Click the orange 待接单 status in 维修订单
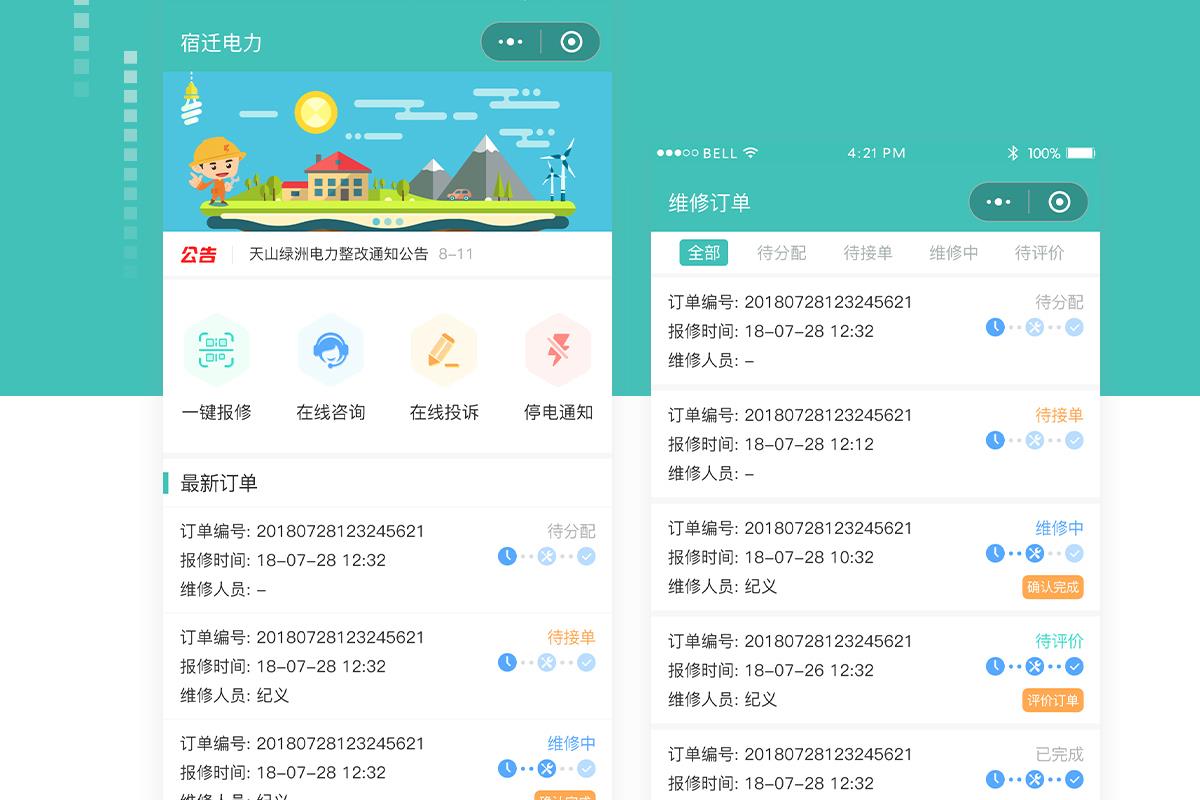This screenshot has width=1200, height=800. pyautogui.click(x=1059, y=415)
